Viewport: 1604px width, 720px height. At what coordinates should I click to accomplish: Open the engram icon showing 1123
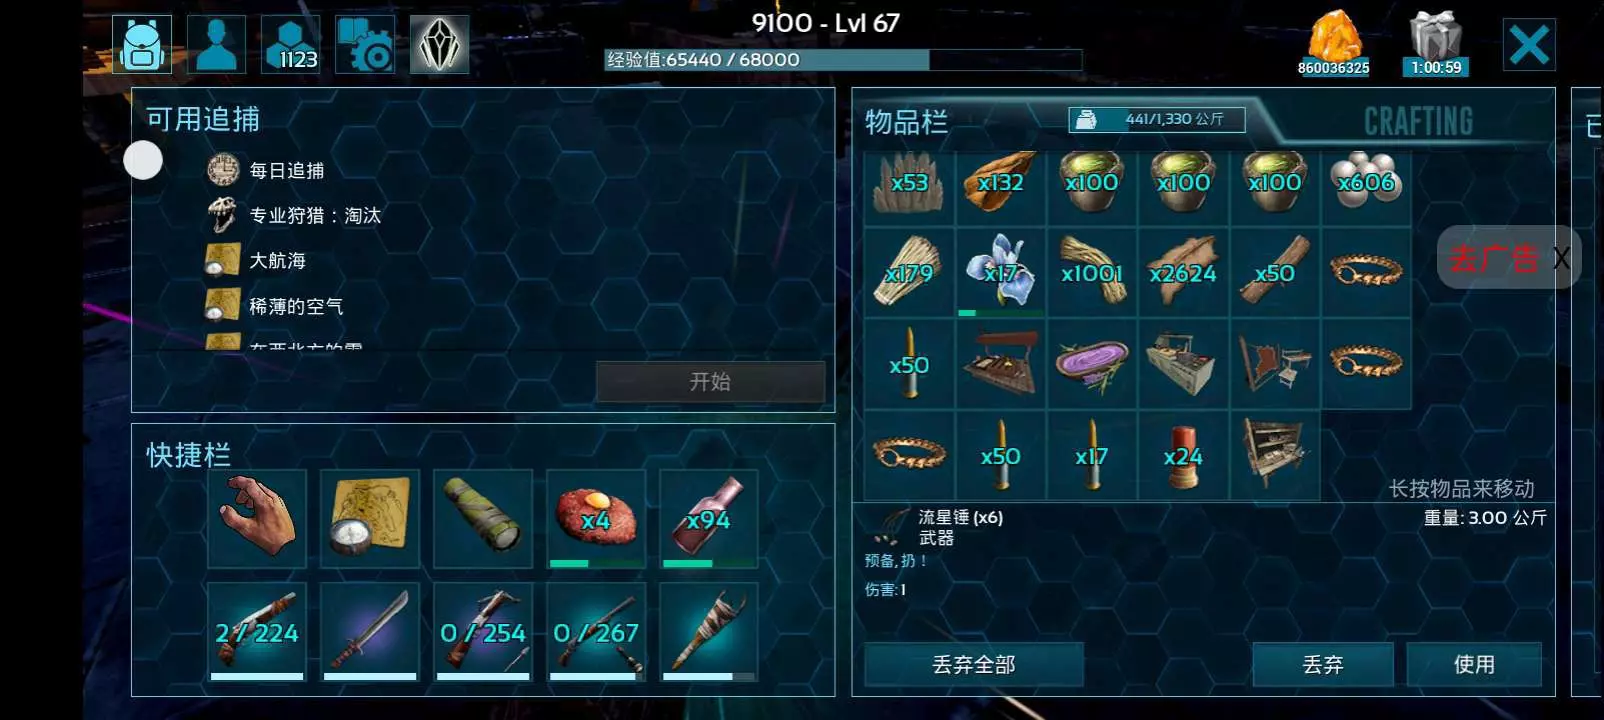[291, 45]
